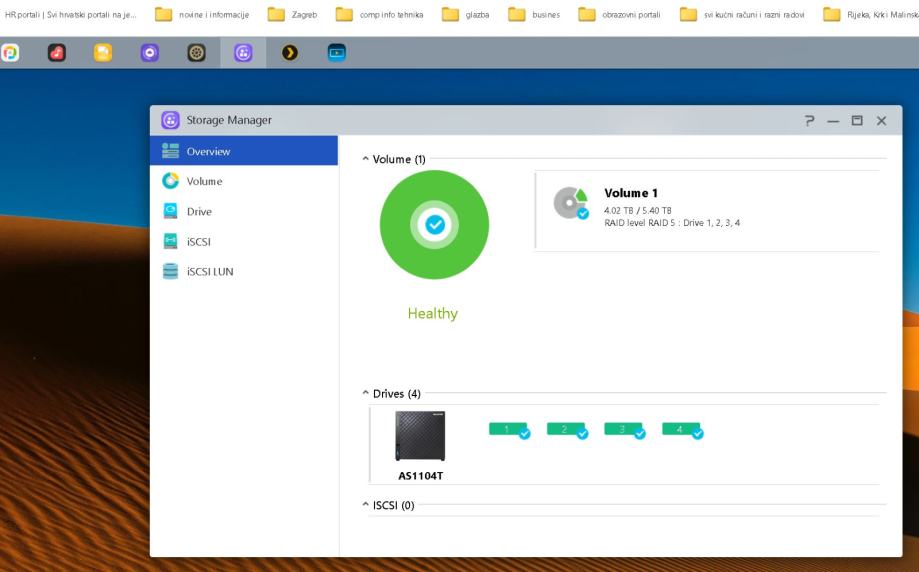Go to the iSCSI LUN page
919x572 pixels.
tap(209, 271)
